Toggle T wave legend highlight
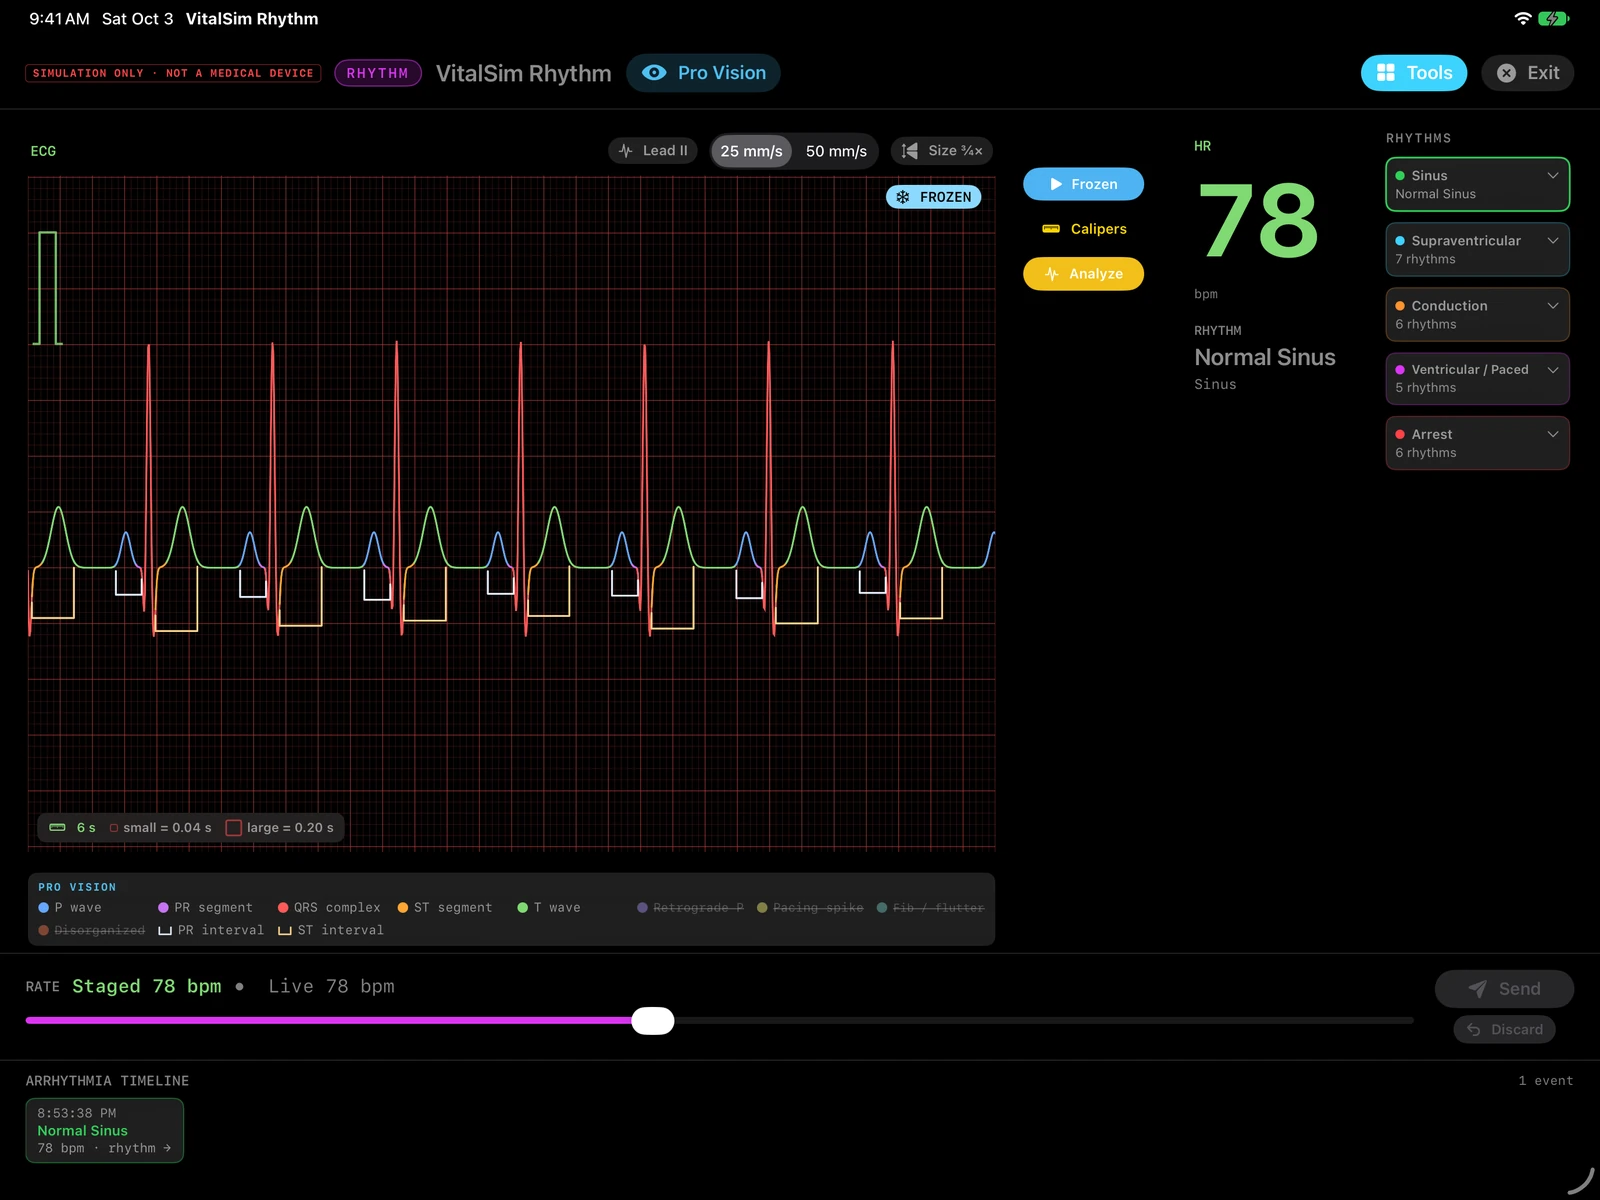 pos(549,908)
